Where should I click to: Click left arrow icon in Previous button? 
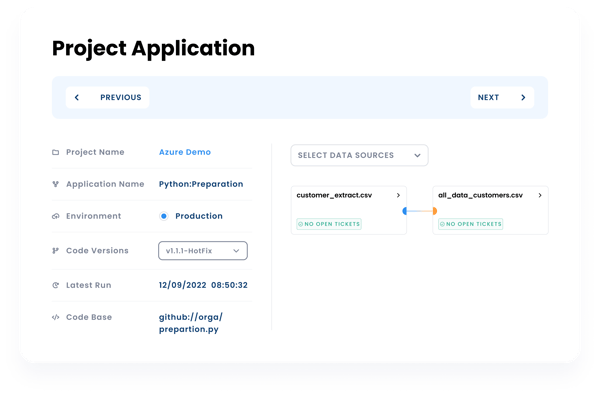(x=77, y=98)
